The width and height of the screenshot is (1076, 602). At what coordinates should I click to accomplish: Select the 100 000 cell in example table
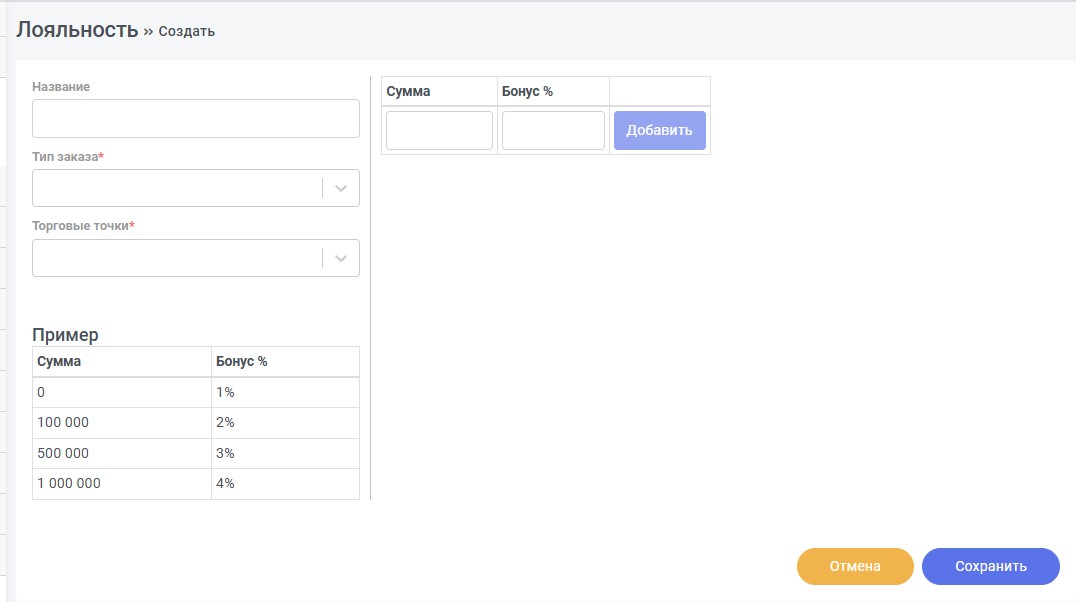(121, 423)
